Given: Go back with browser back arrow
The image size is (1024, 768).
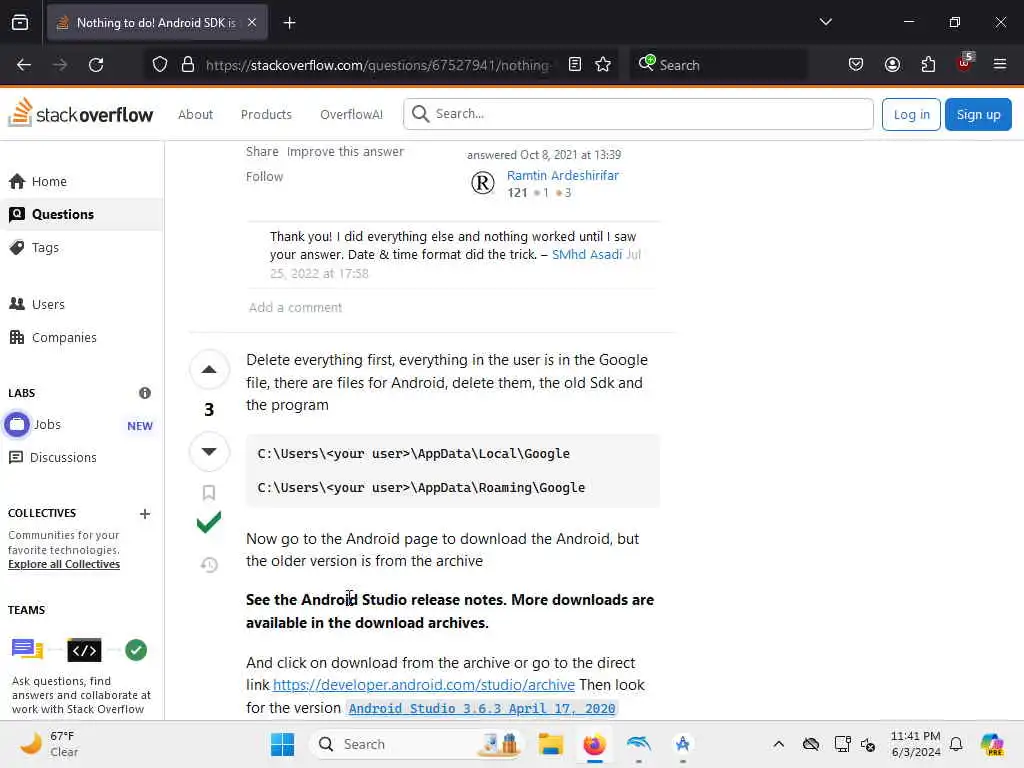Looking at the screenshot, I should [x=24, y=65].
